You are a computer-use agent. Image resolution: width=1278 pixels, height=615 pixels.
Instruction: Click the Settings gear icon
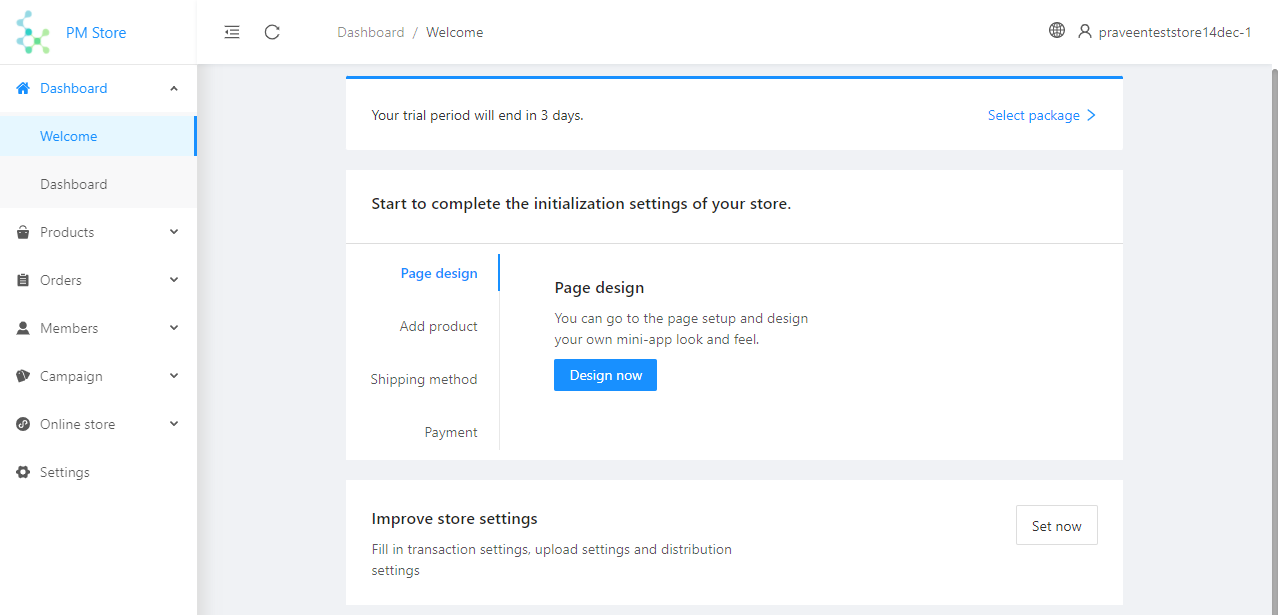(23, 472)
